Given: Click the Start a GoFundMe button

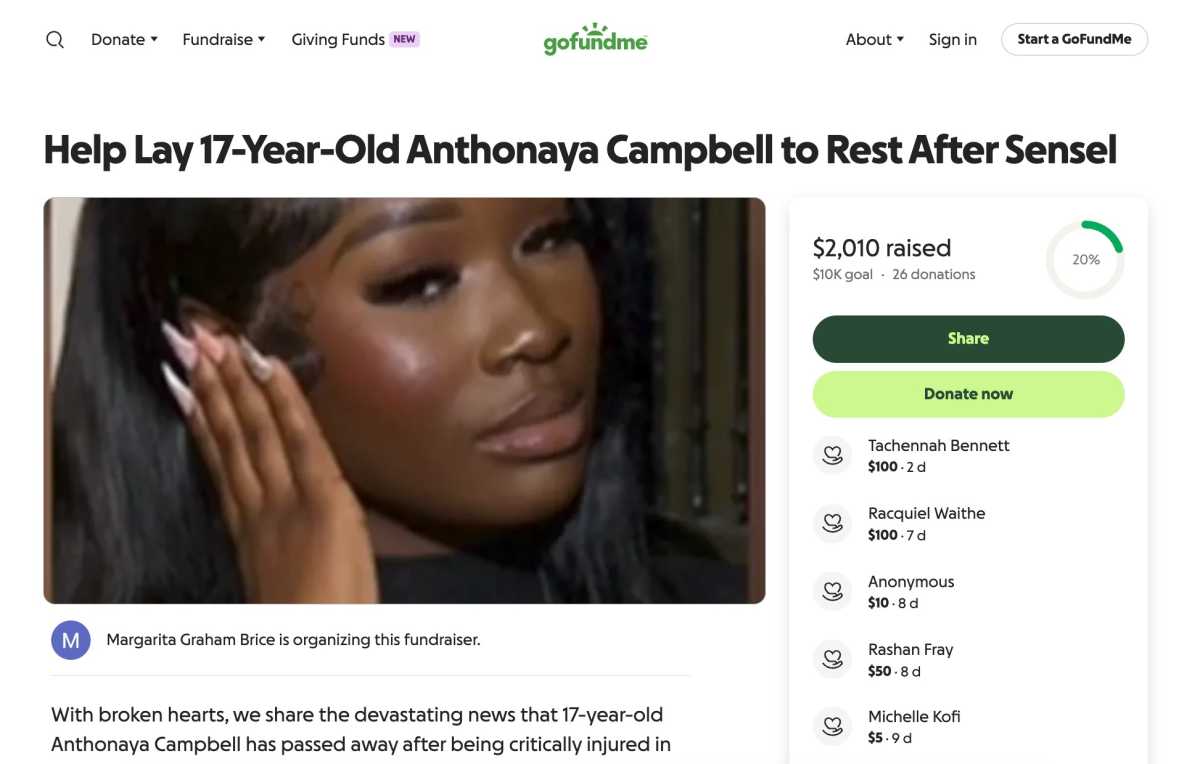Looking at the screenshot, I should 1075,40.
